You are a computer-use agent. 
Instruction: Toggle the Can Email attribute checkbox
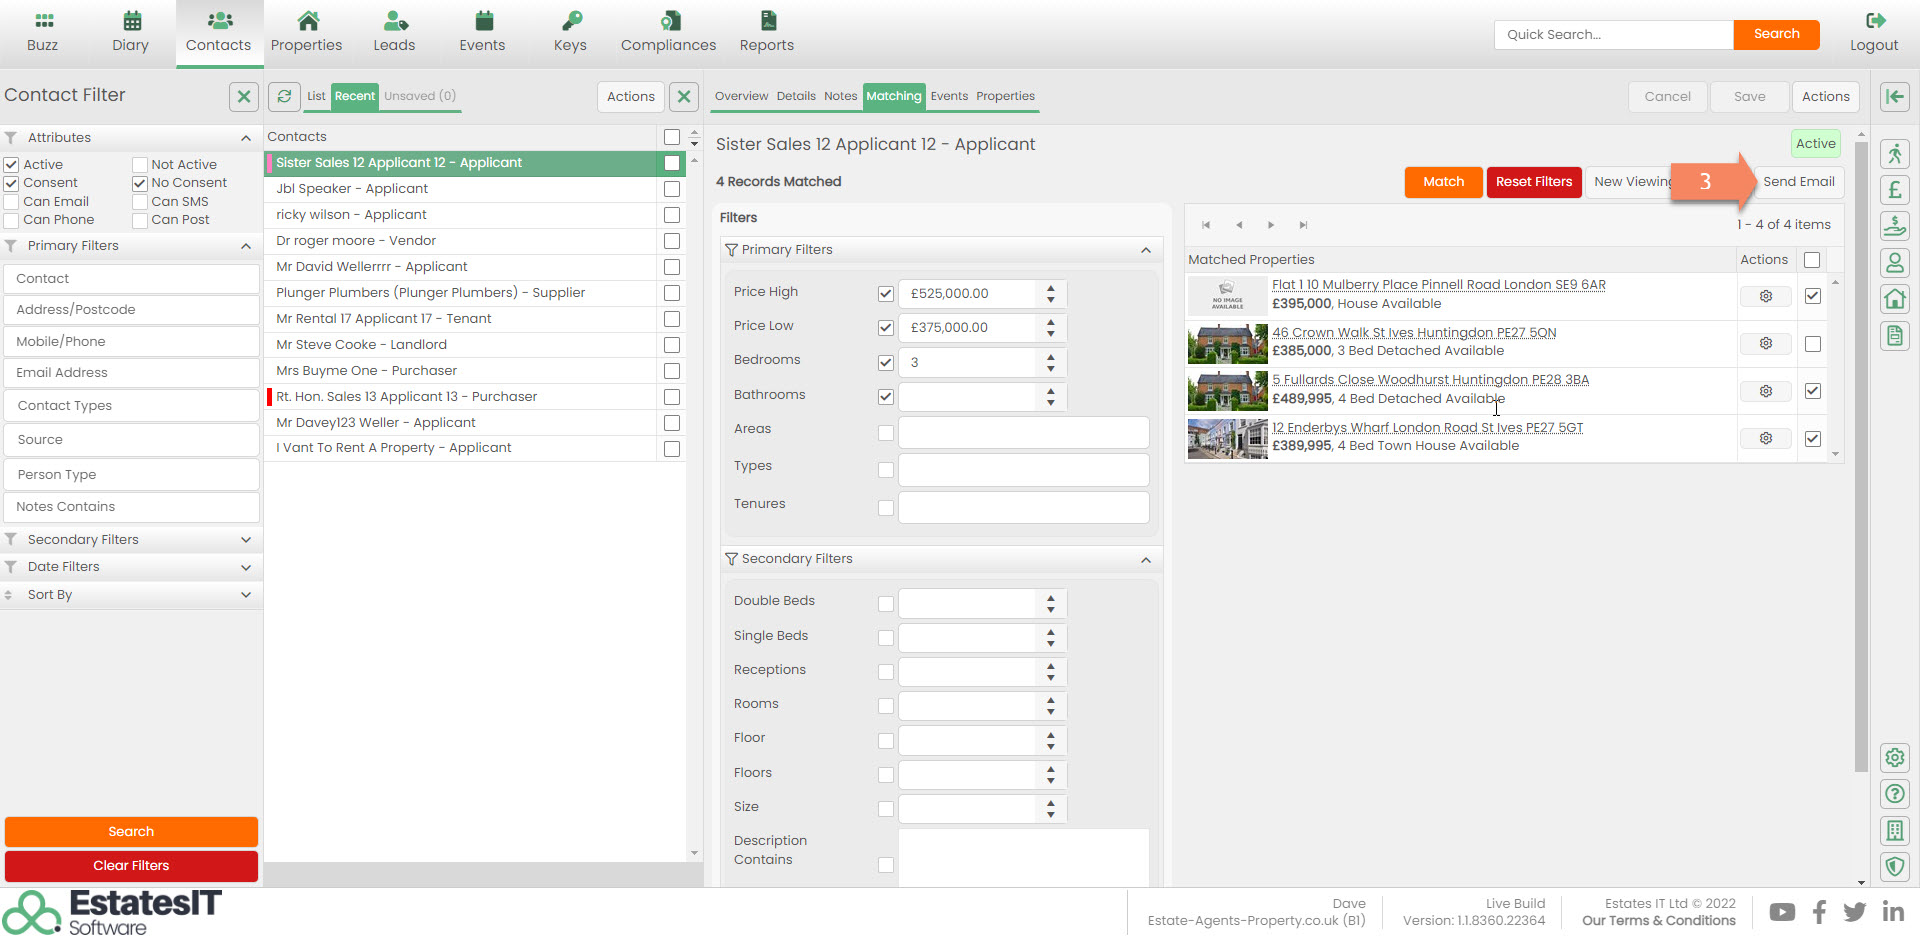12,202
